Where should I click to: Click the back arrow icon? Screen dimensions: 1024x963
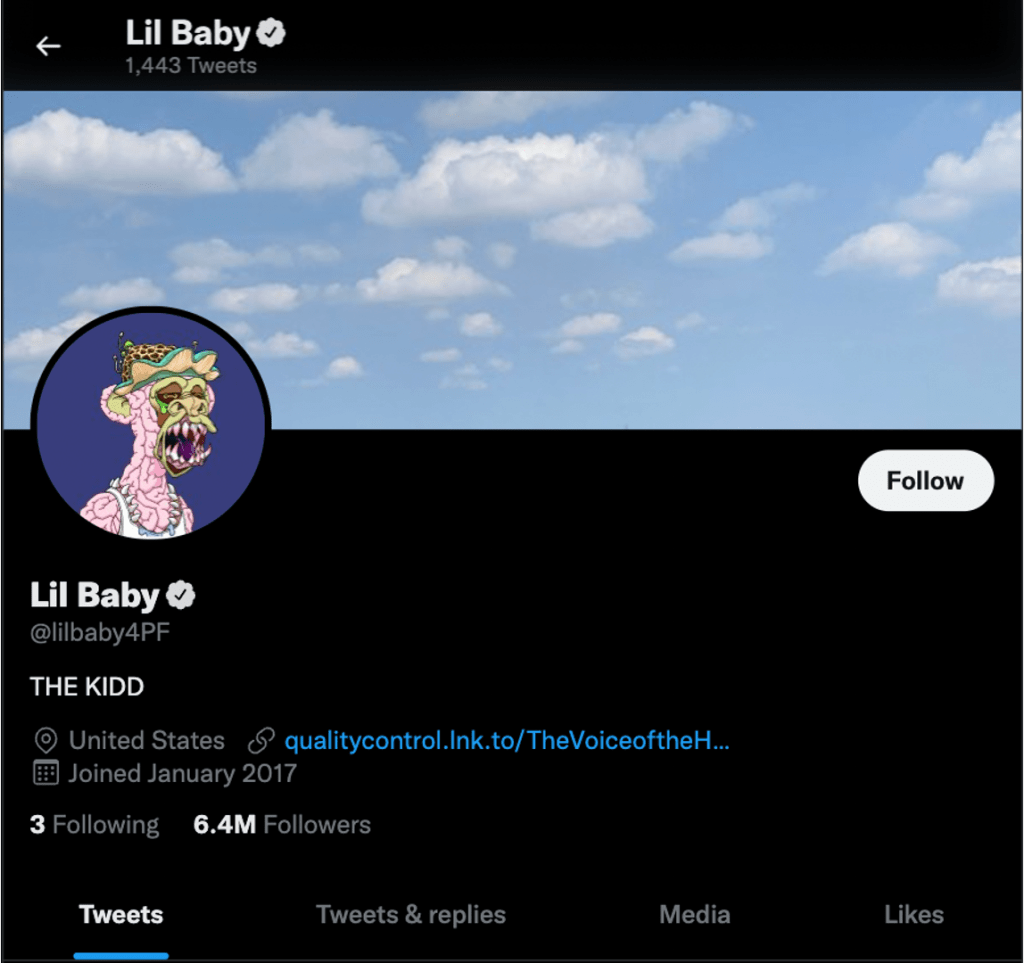pyautogui.click(x=48, y=46)
